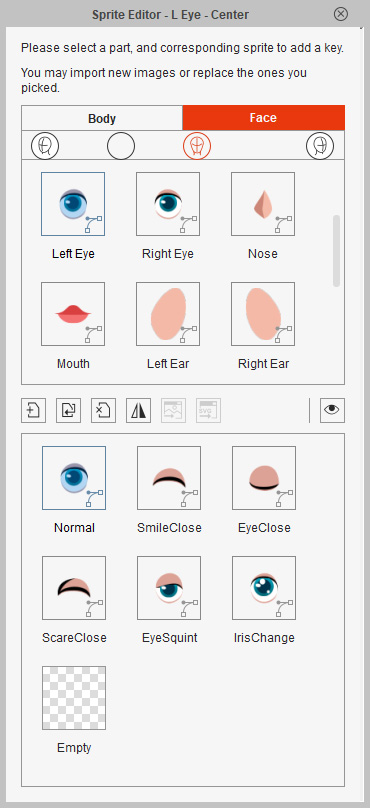Select the Left Eye part thumbnail
Screen dimensions: 370x808
(73, 204)
